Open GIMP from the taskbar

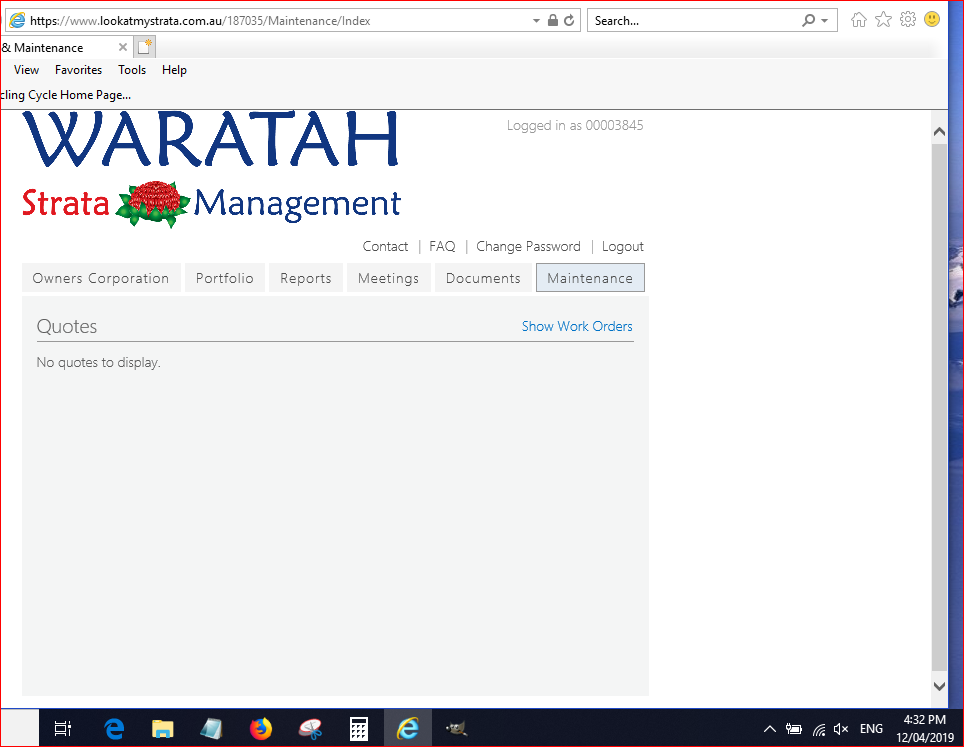457,729
